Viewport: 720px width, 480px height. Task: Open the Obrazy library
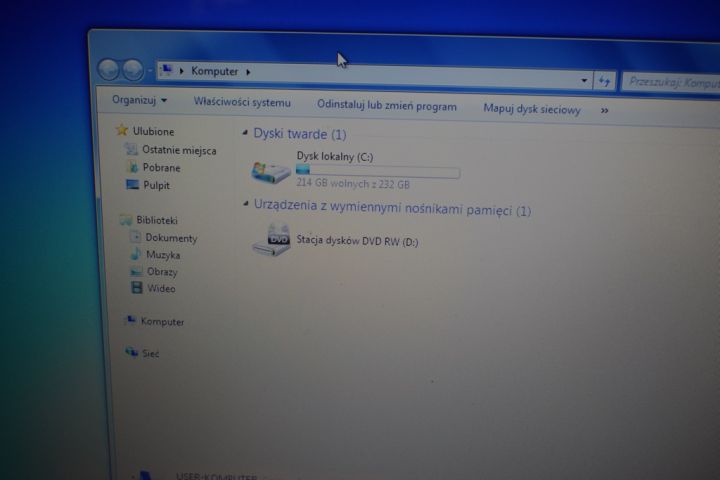161,272
